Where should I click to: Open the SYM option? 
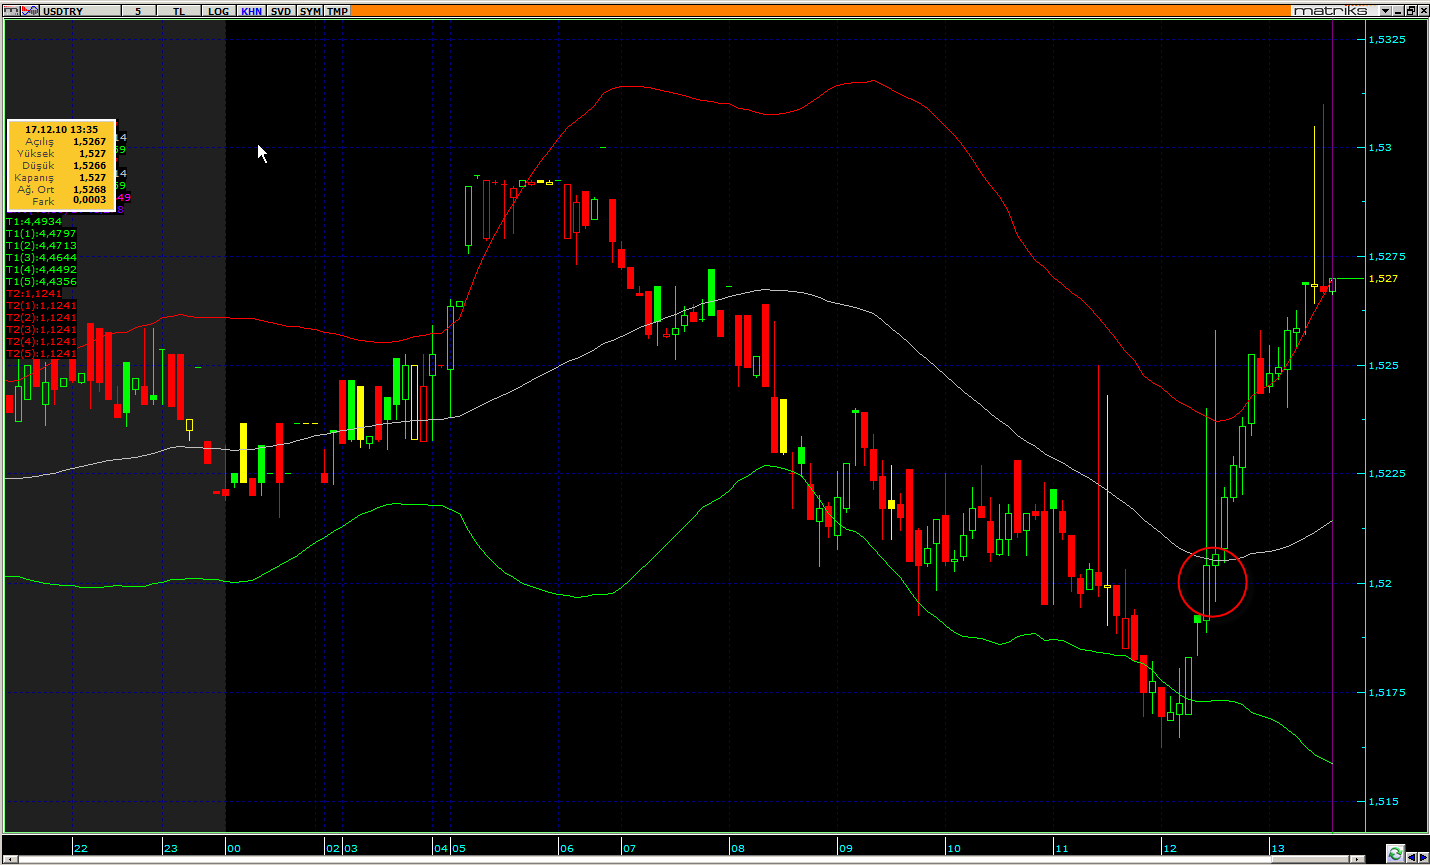tap(310, 11)
